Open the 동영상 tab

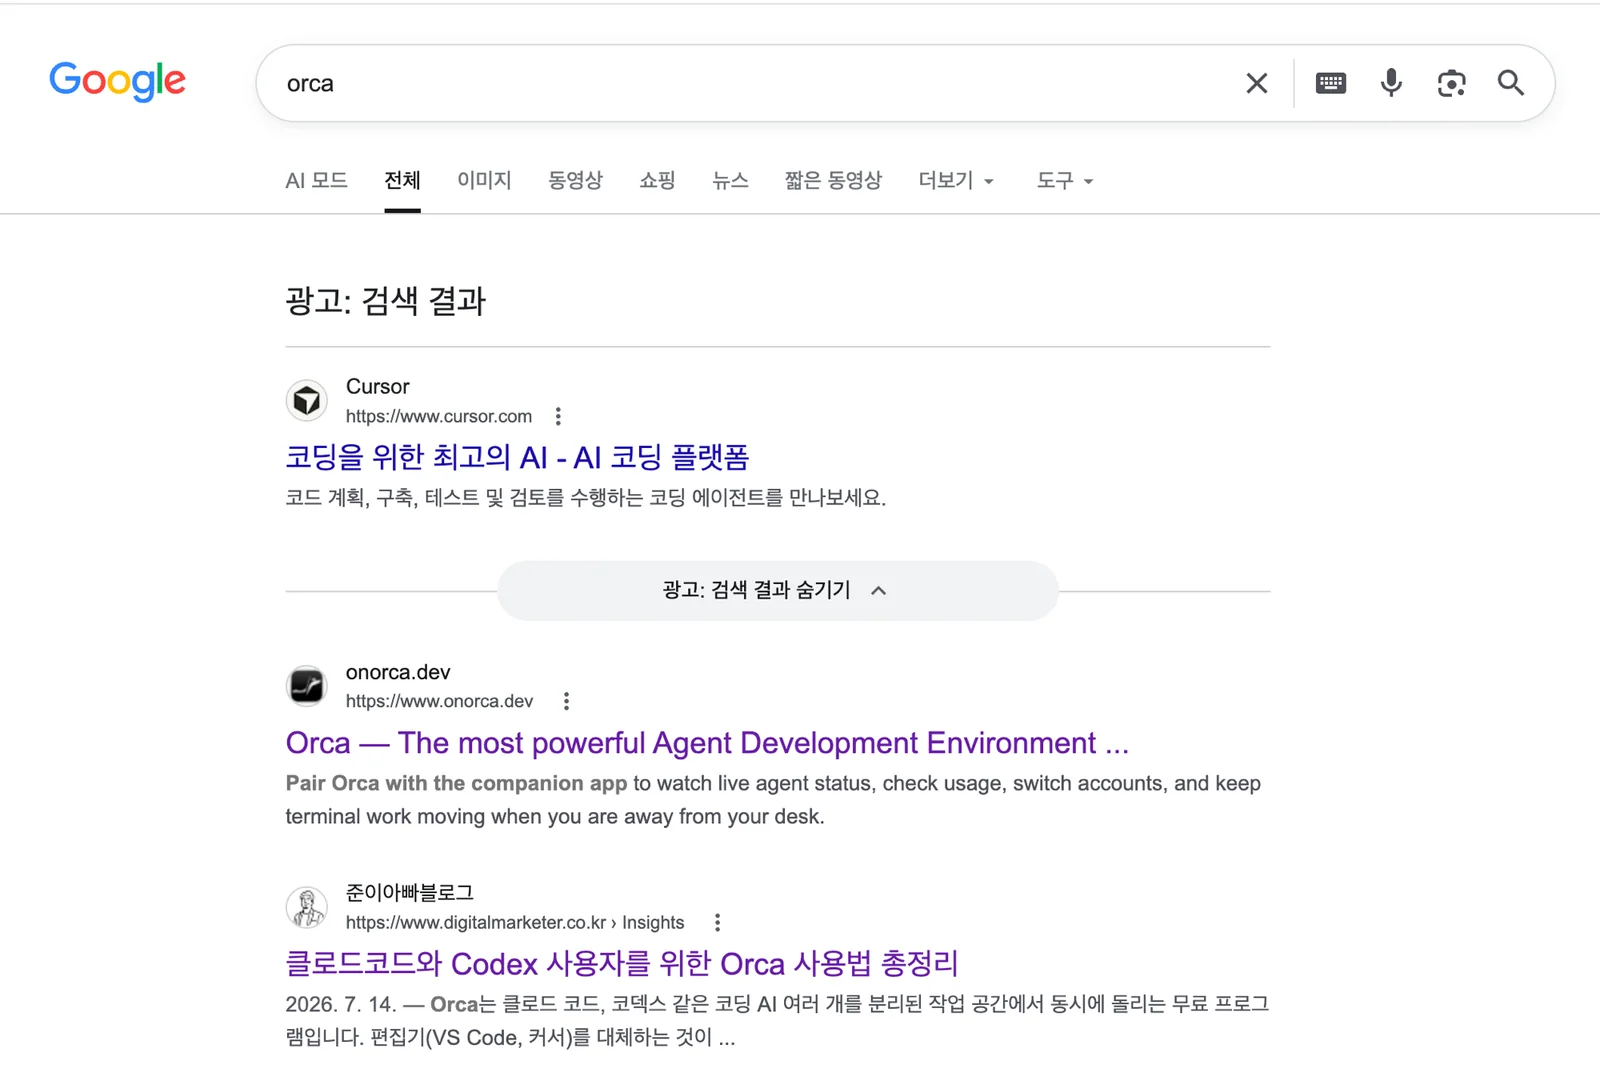(x=575, y=181)
